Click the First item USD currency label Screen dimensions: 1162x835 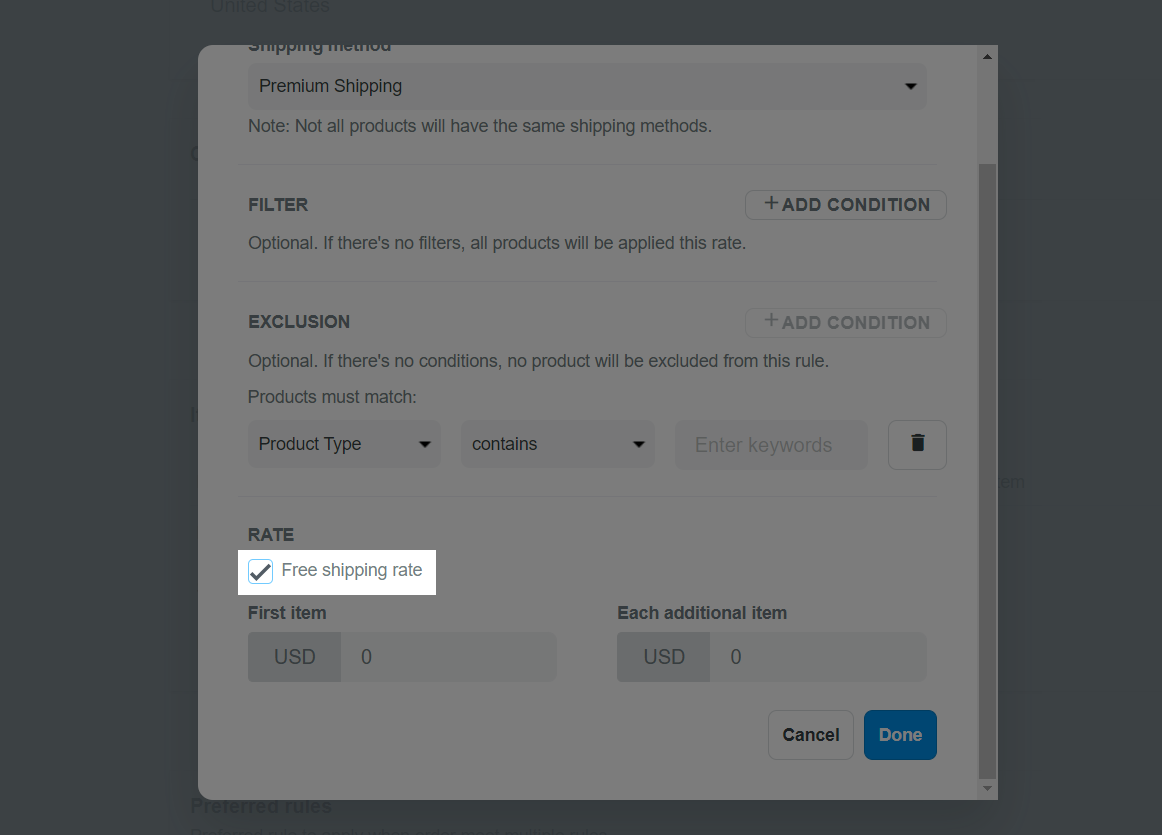pyautogui.click(x=295, y=657)
